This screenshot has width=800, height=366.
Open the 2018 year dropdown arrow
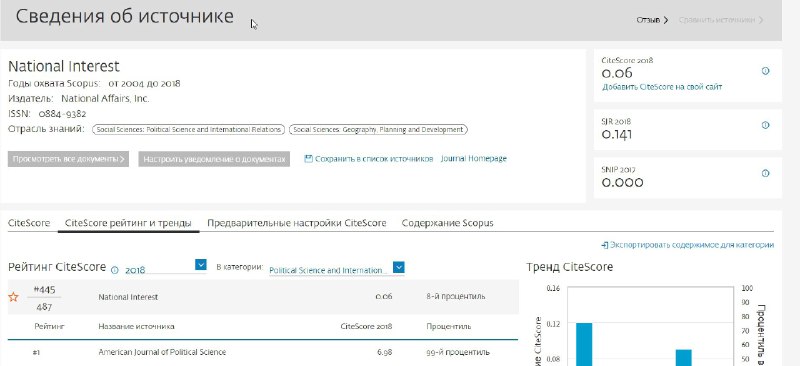pyautogui.click(x=201, y=264)
